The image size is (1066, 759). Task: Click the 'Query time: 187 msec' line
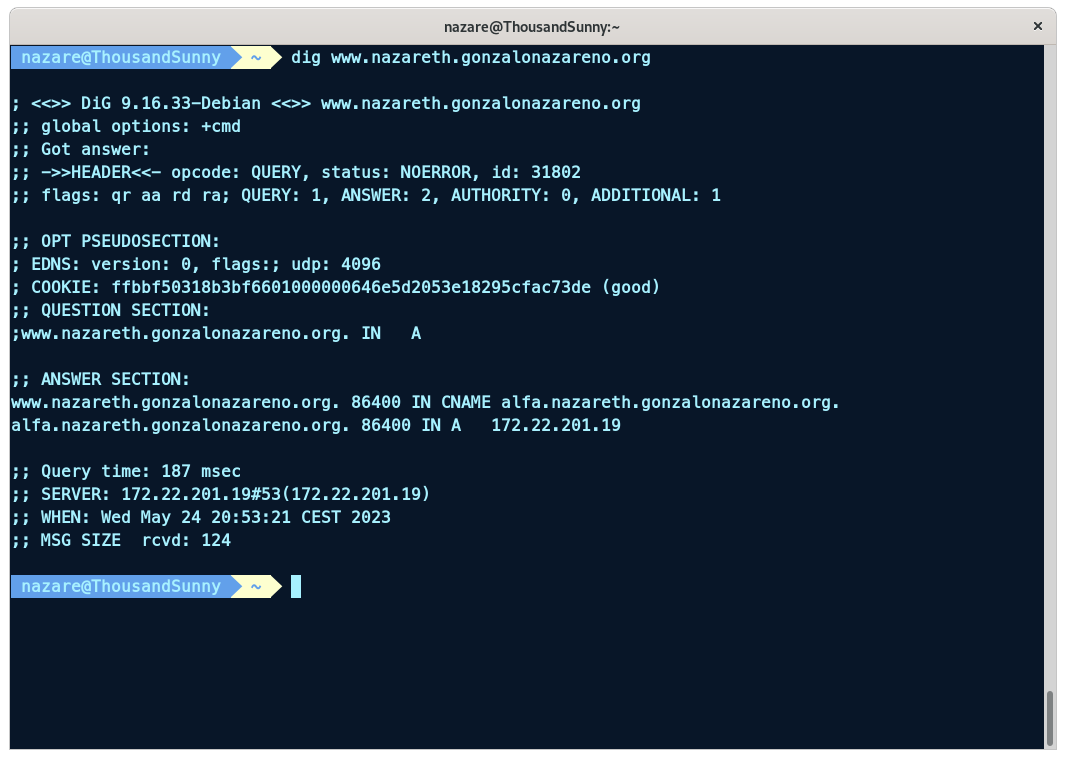(x=126, y=471)
